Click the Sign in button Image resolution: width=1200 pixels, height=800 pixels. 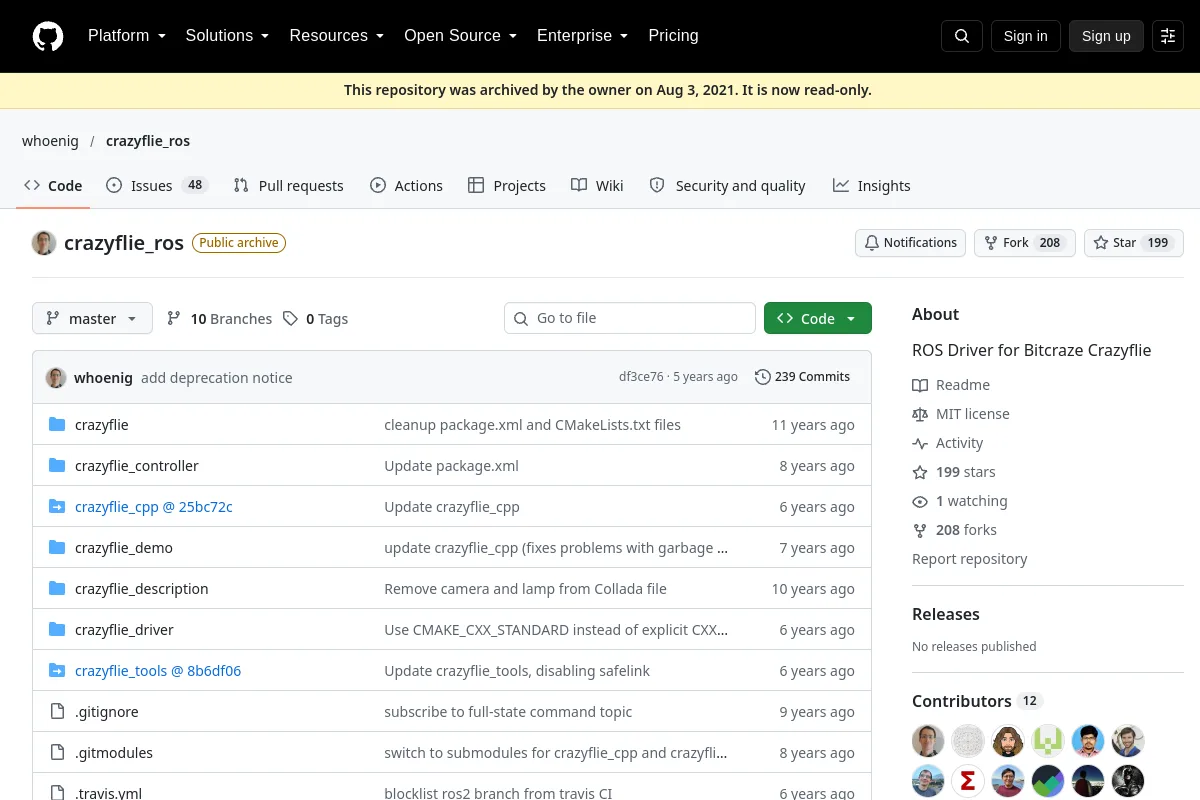tap(1025, 36)
